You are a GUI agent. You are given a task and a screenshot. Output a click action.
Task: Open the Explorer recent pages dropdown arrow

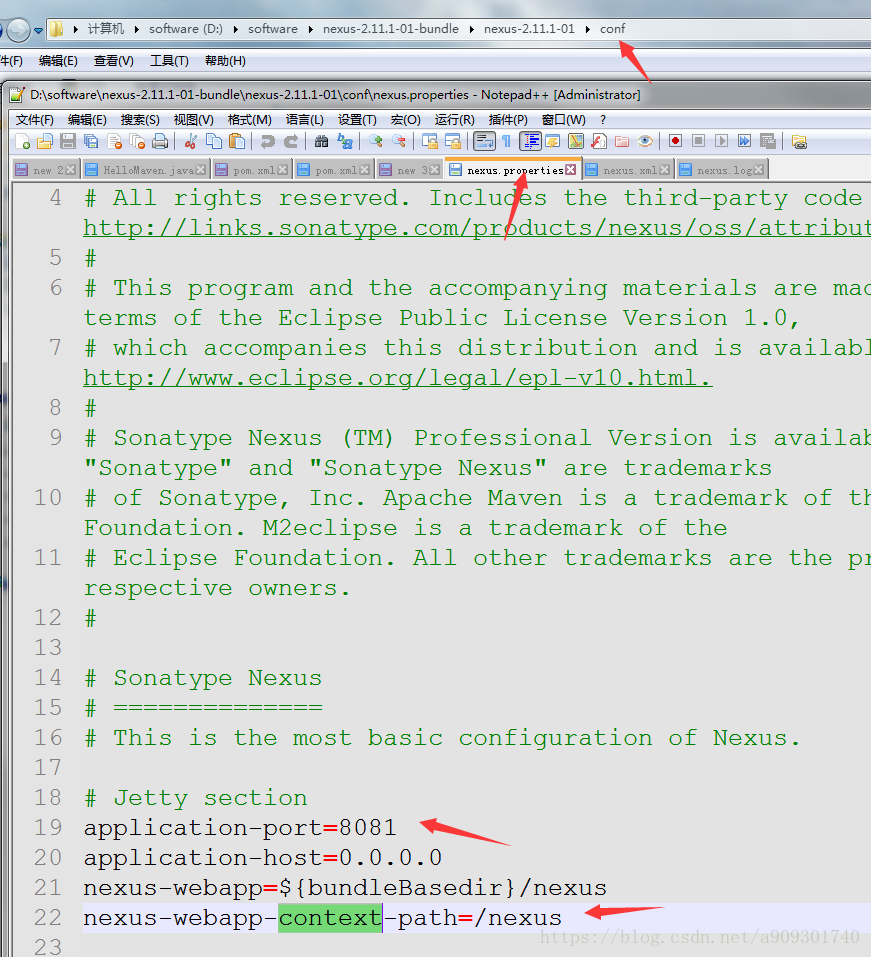point(38,30)
